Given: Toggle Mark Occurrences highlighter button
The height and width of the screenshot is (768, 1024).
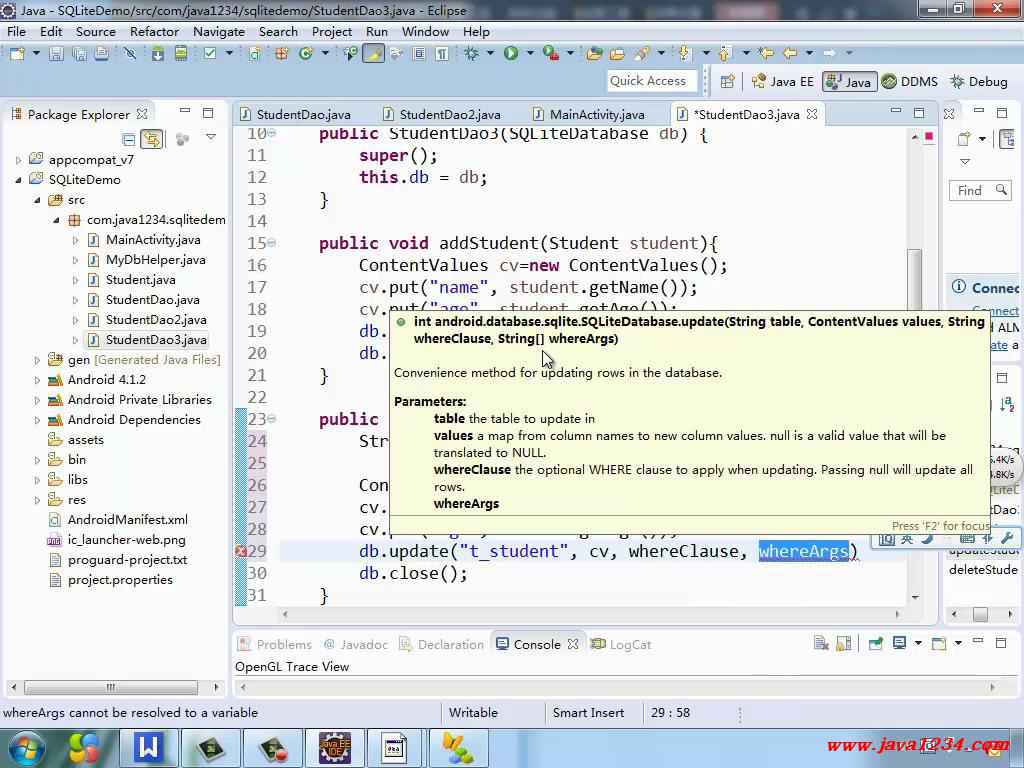Looking at the screenshot, I should coord(374,54).
